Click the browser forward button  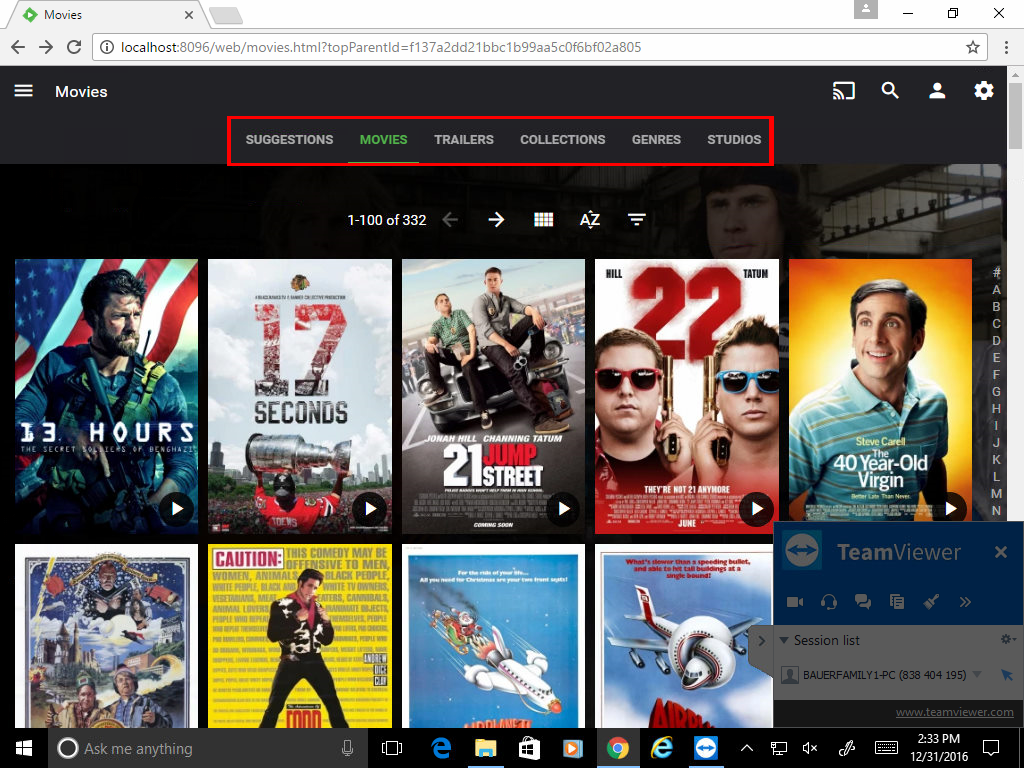(46, 47)
